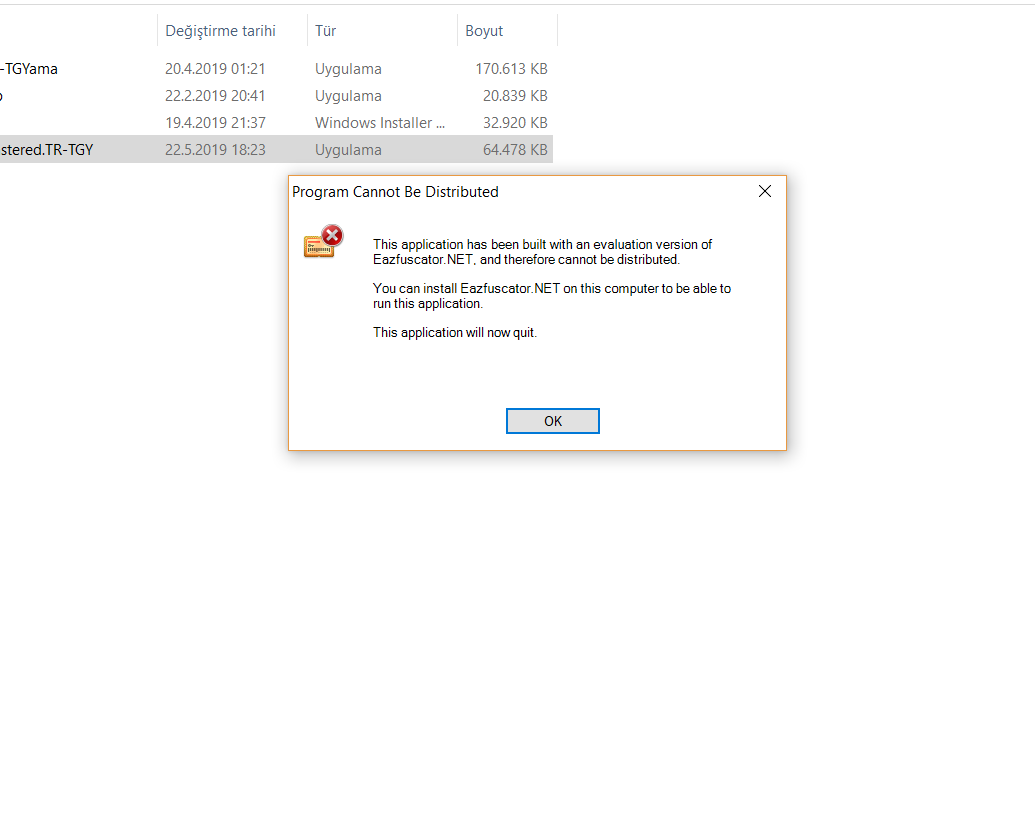Click the Windows Installer type label
The image size is (1035, 814).
click(380, 123)
